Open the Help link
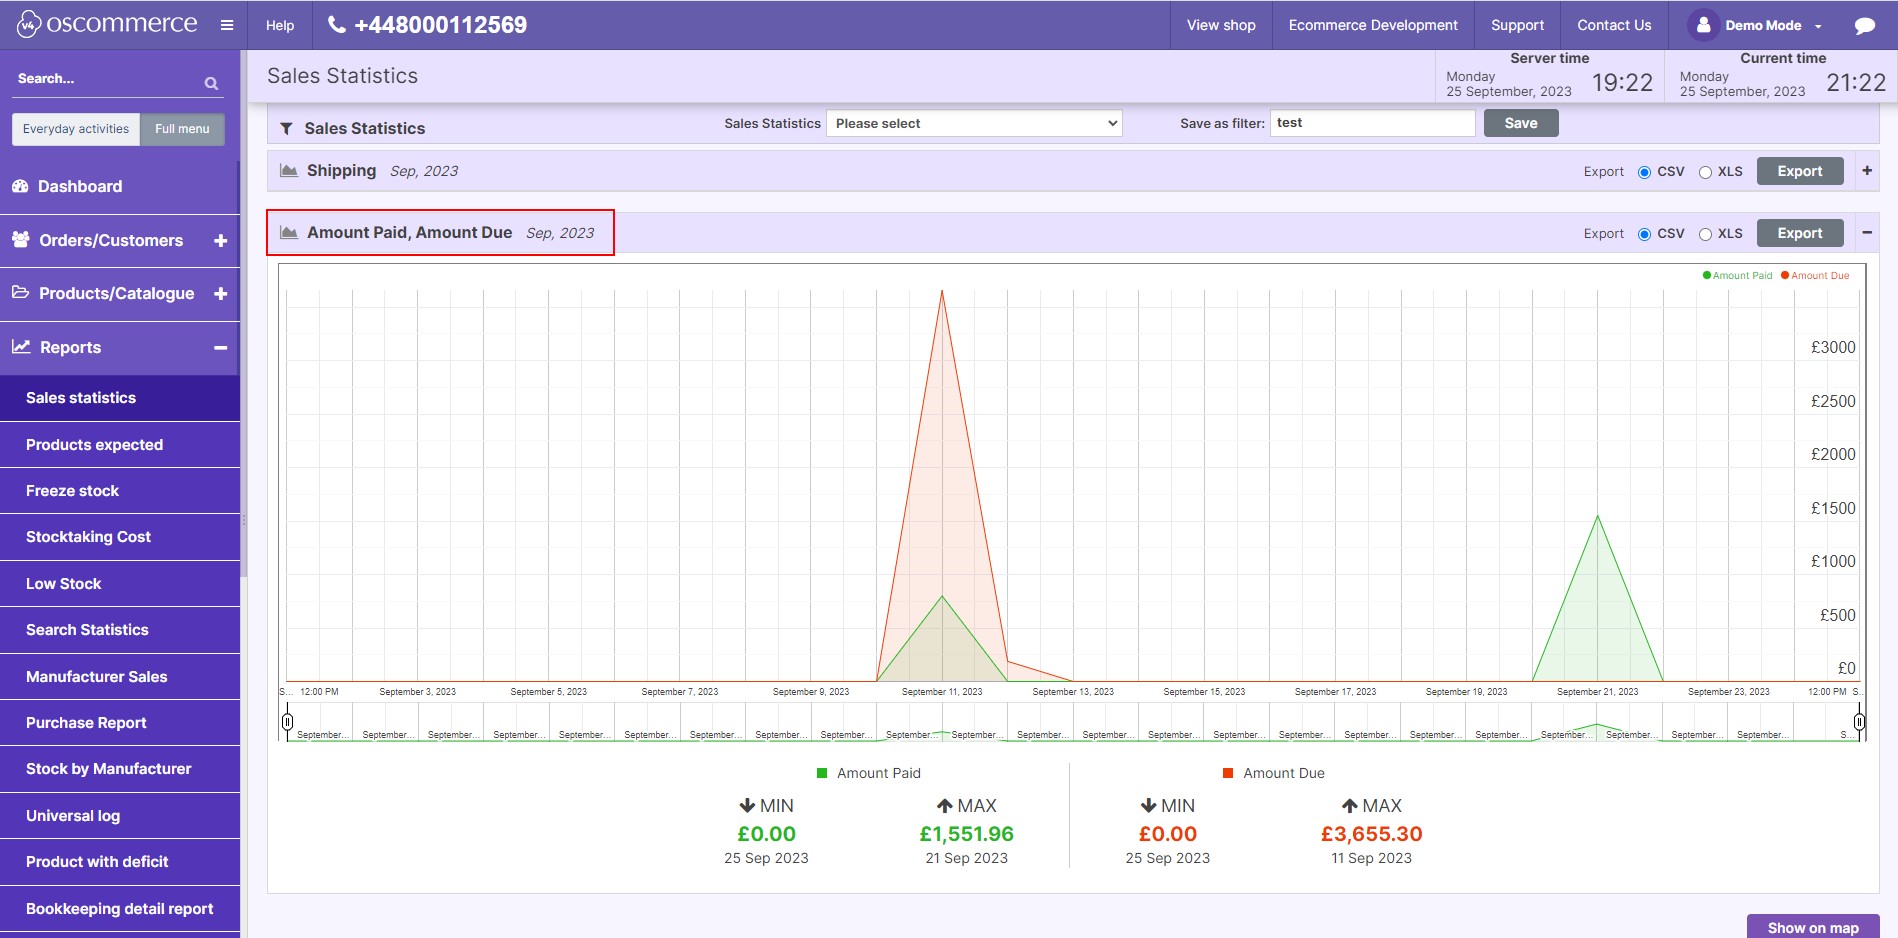Viewport: 1898px width, 938px height. click(x=280, y=25)
